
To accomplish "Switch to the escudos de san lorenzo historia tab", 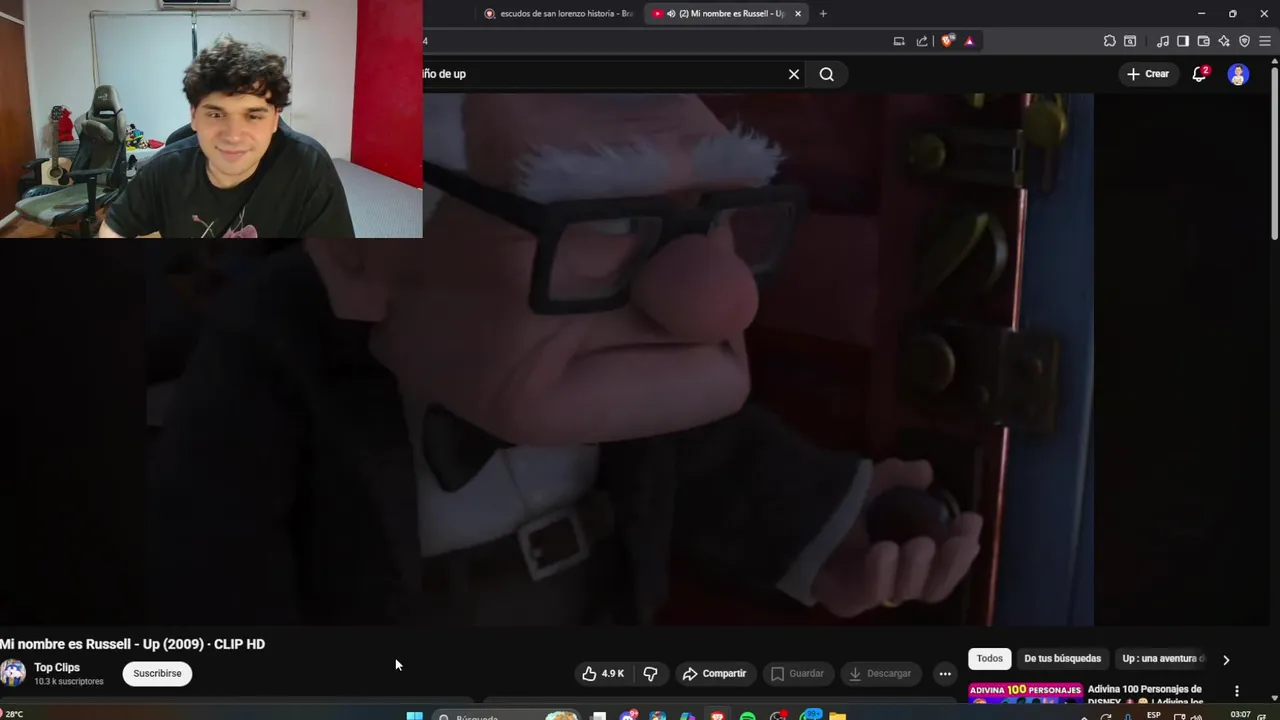I will coord(559,13).
